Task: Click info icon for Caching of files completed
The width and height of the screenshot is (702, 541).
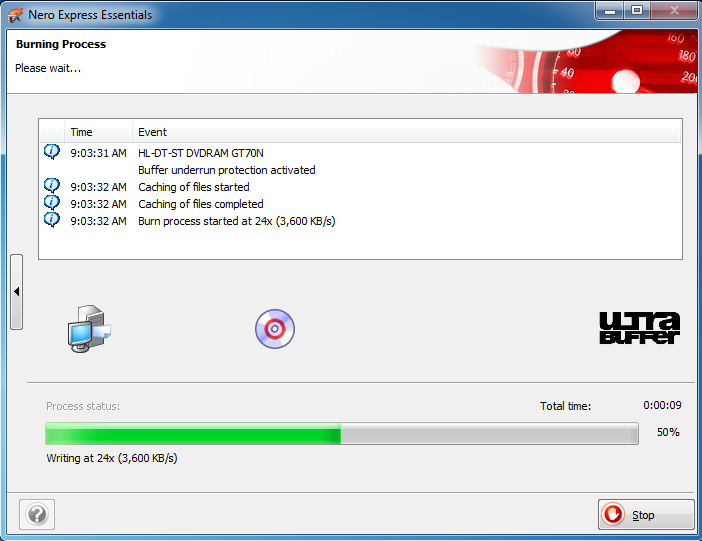Action: click(x=51, y=202)
